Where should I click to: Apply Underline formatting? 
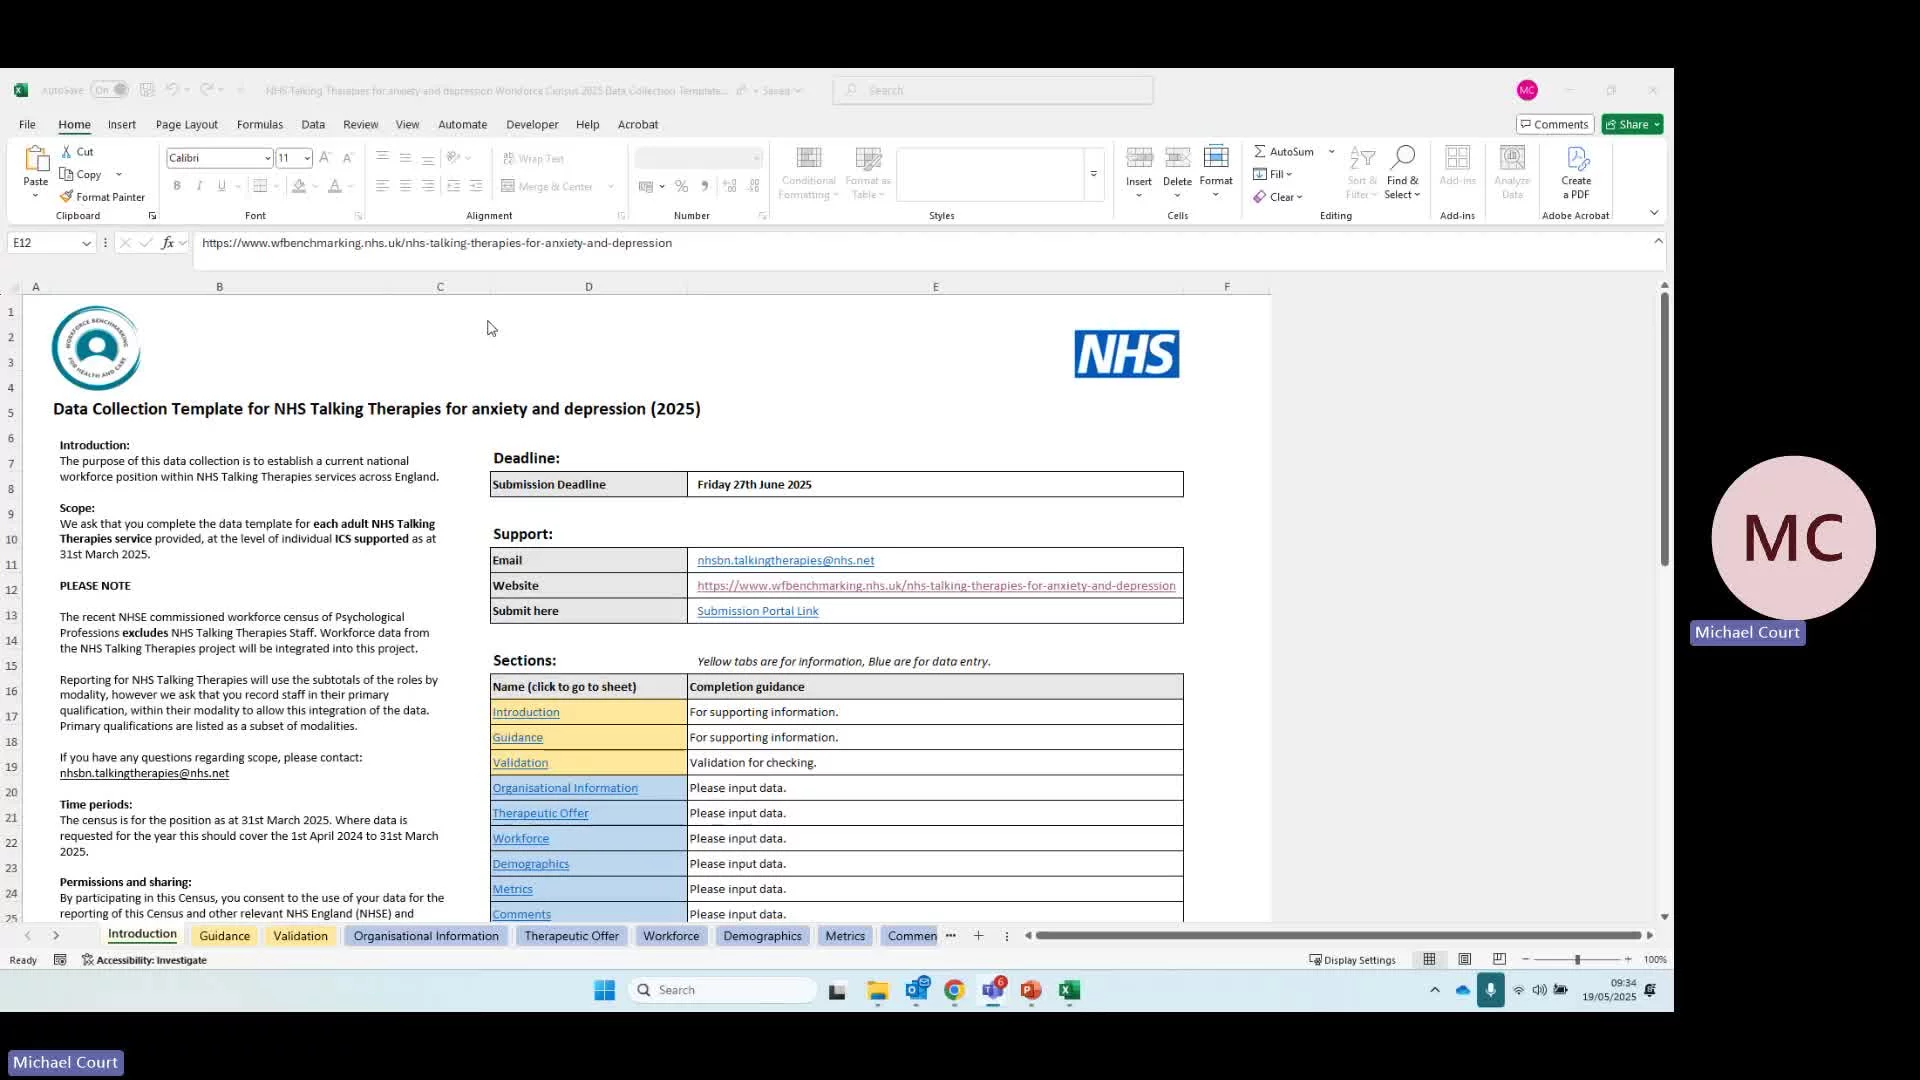coord(221,186)
